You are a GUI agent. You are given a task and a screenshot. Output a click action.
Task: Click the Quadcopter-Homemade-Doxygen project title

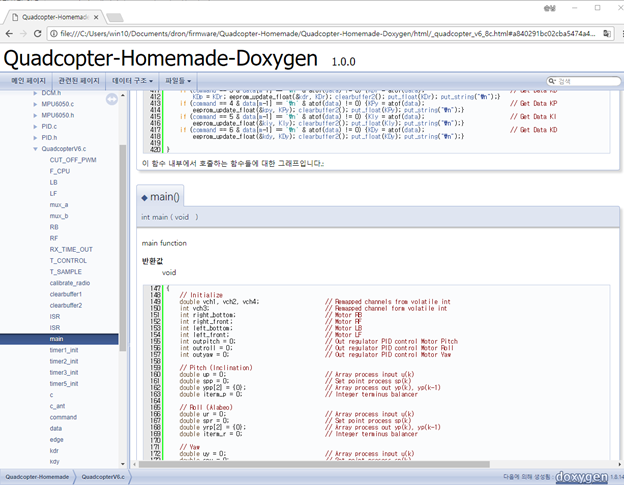coord(161,58)
